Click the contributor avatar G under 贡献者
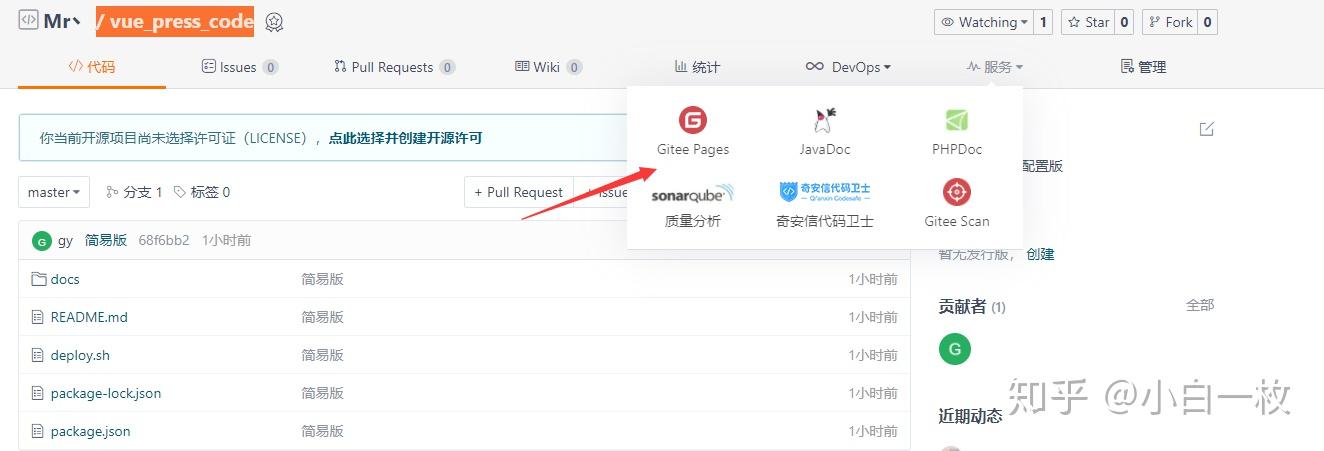This screenshot has width=1324, height=451. tap(955, 349)
